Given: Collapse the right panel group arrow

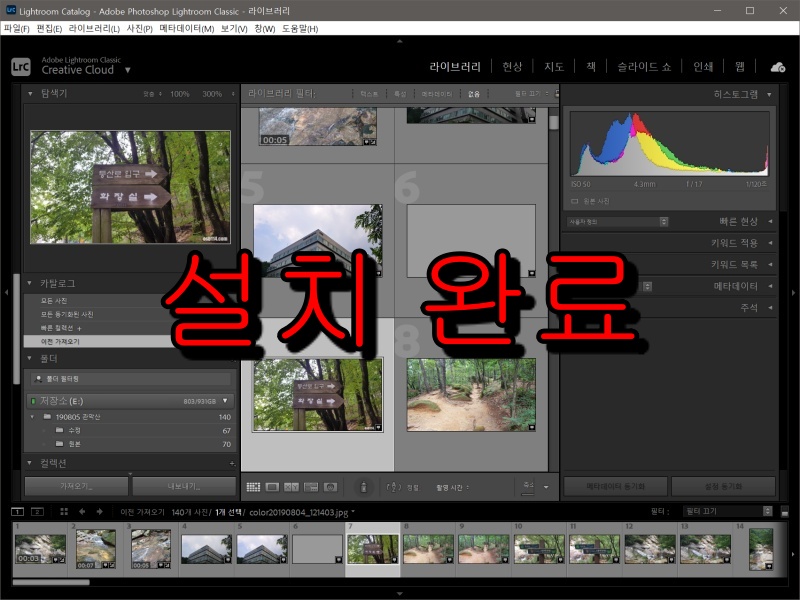Looking at the screenshot, I should coord(793,292).
